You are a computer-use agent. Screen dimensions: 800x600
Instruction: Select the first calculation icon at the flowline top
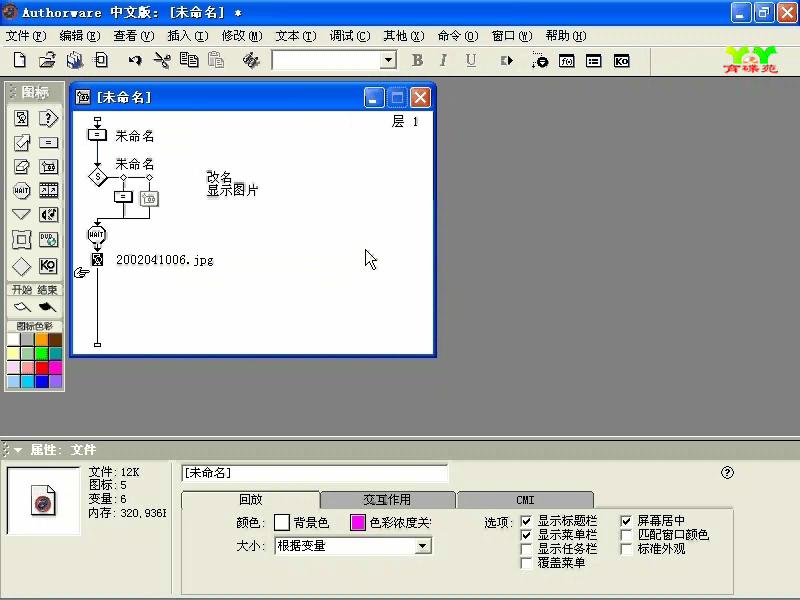[x=97, y=135]
